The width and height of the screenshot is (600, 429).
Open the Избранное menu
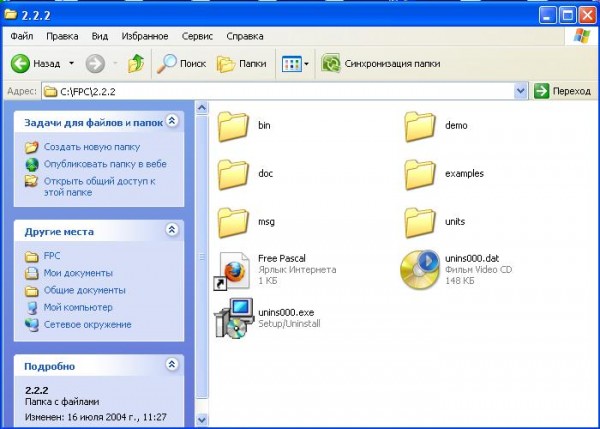145,36
